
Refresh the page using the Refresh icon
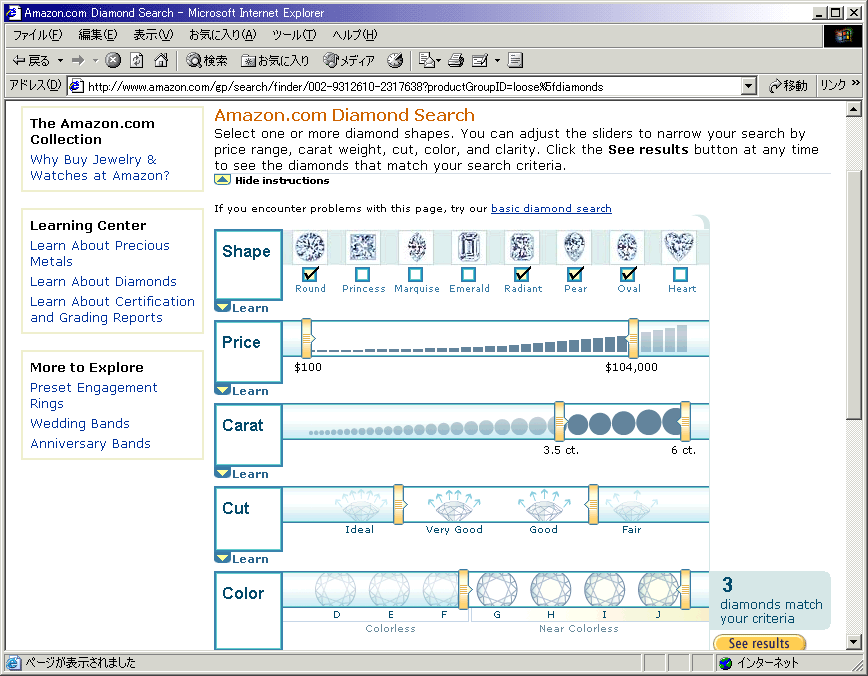137,60
